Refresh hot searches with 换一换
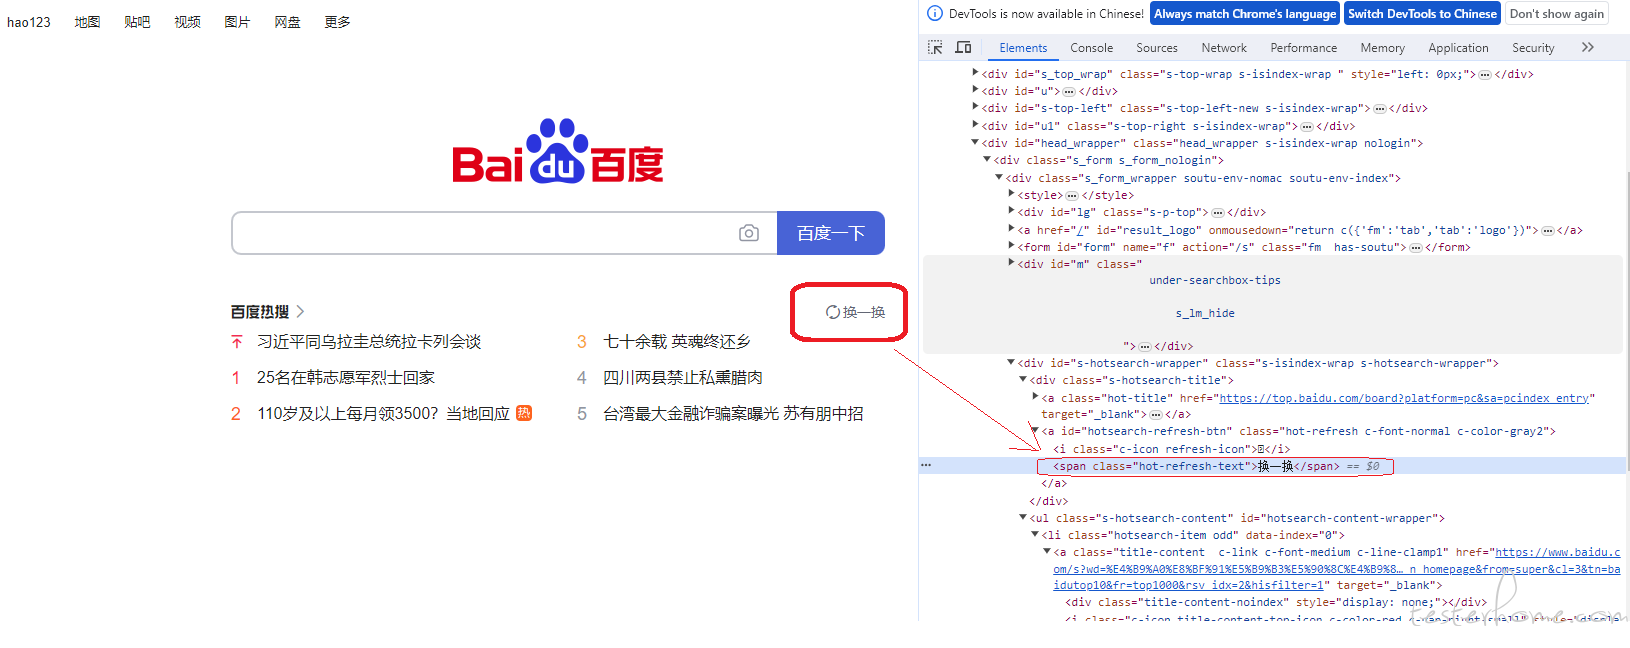 (x=856, y=312)
